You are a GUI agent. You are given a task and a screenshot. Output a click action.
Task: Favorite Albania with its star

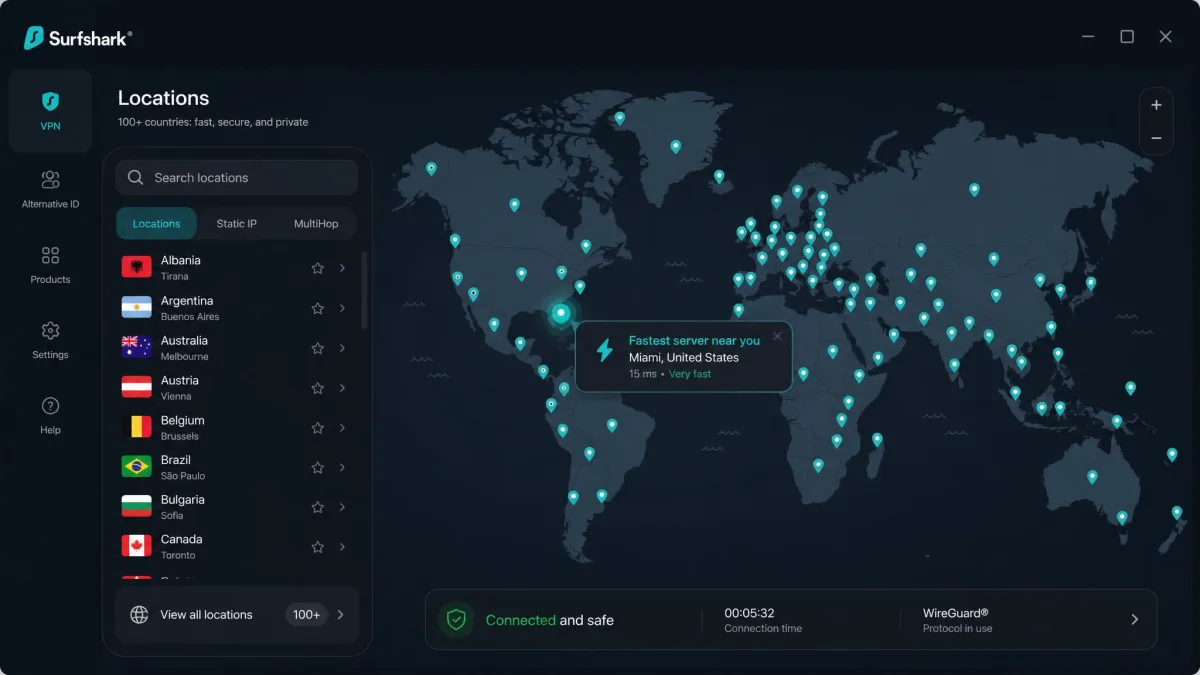pyautogui.click(x=317, y=268)
